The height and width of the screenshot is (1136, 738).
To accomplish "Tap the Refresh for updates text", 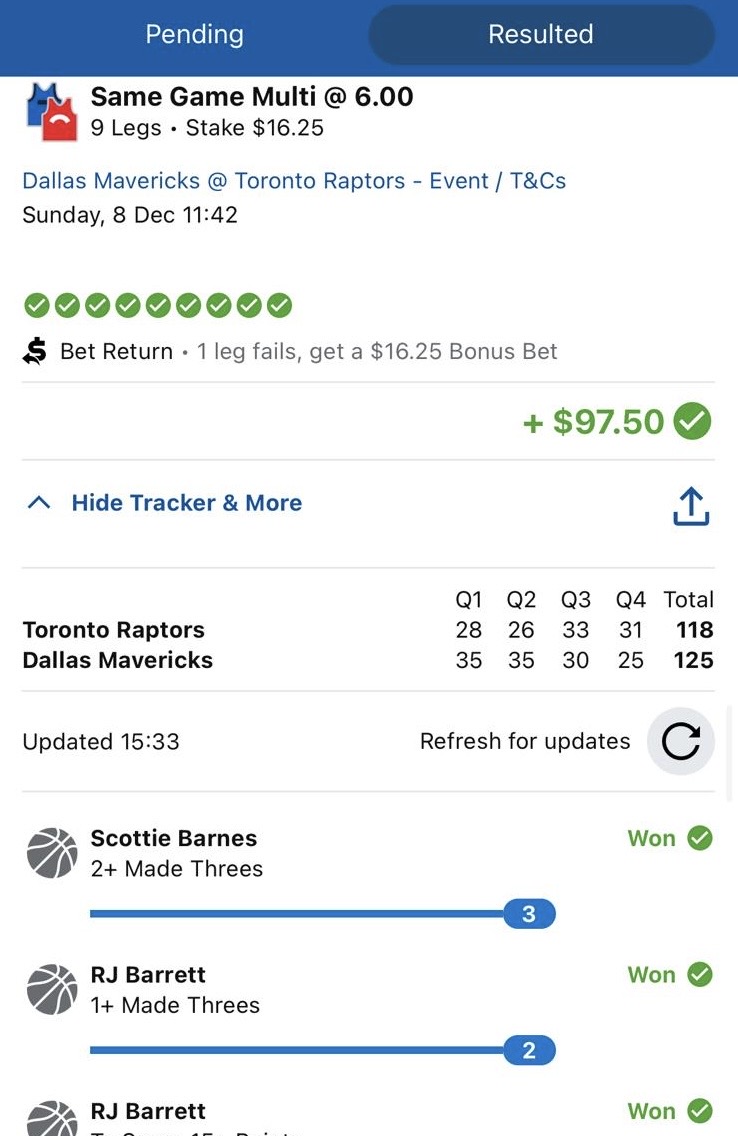I will (x=525, y=741).
